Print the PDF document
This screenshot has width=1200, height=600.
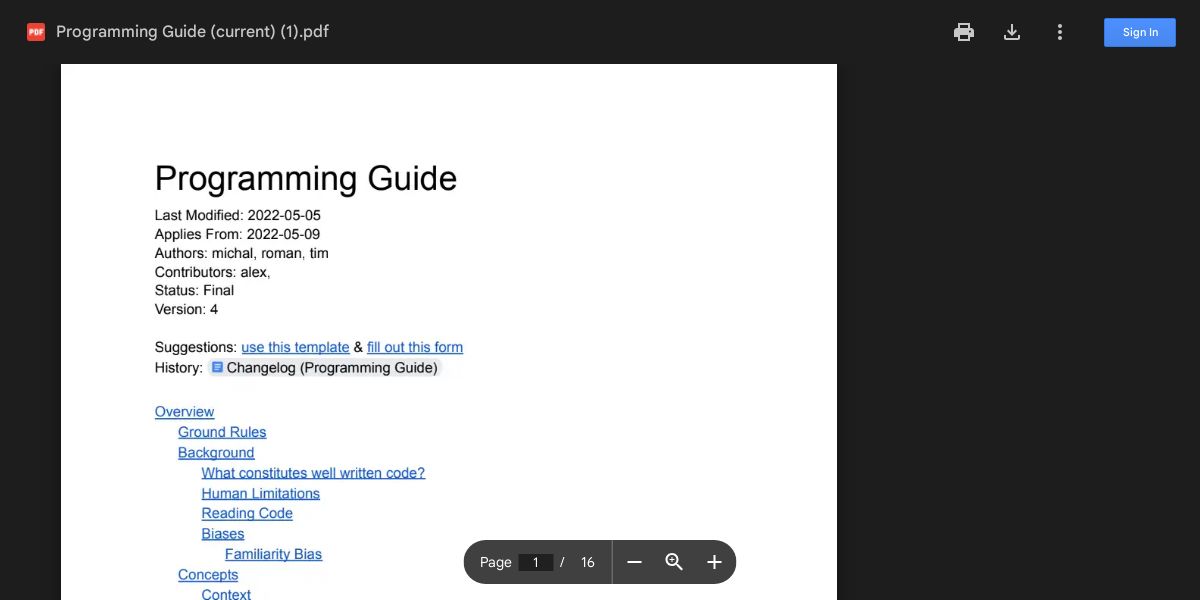(x=964, y=32)
